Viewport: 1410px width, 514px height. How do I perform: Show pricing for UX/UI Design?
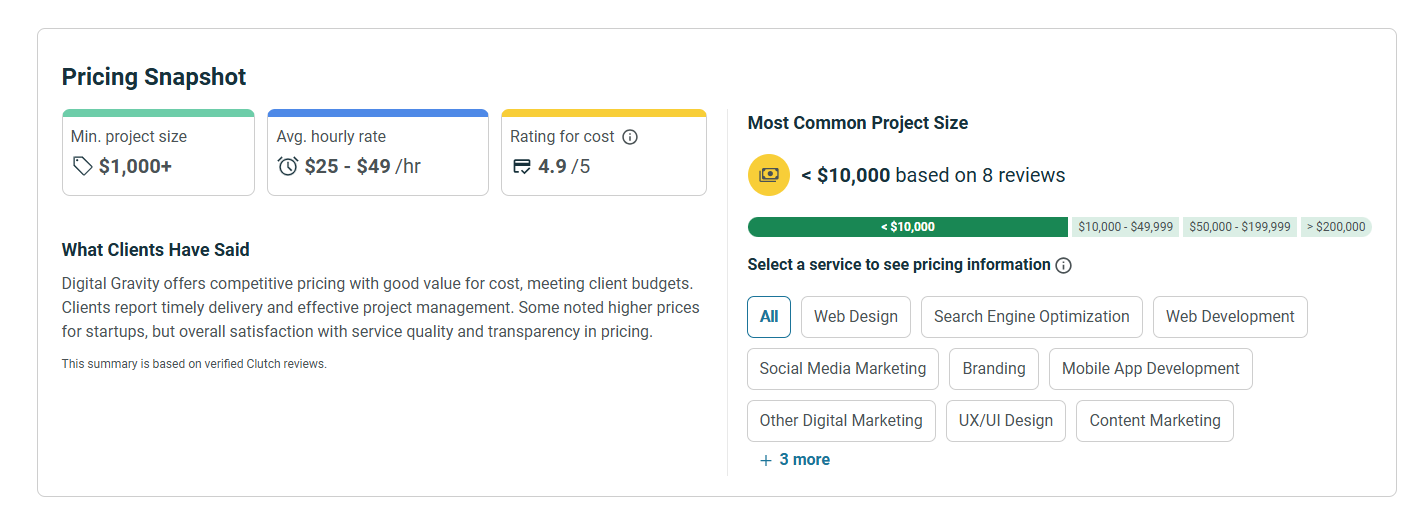pyautogui.click(x=1006, y=421)
